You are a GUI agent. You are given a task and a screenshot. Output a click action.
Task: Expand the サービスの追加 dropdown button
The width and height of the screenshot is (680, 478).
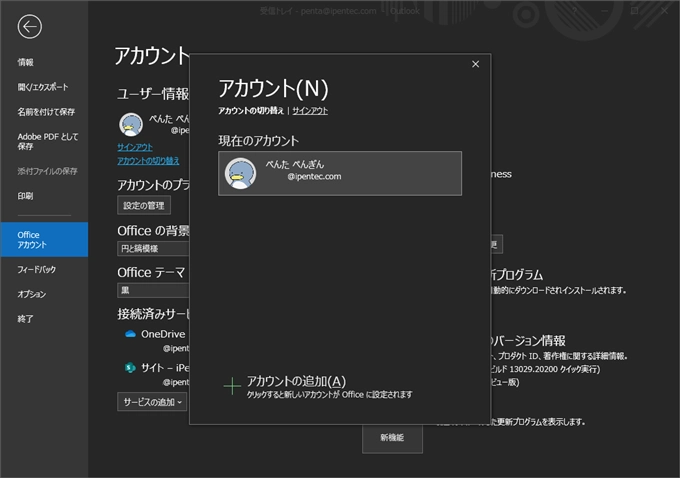[152, 402]
